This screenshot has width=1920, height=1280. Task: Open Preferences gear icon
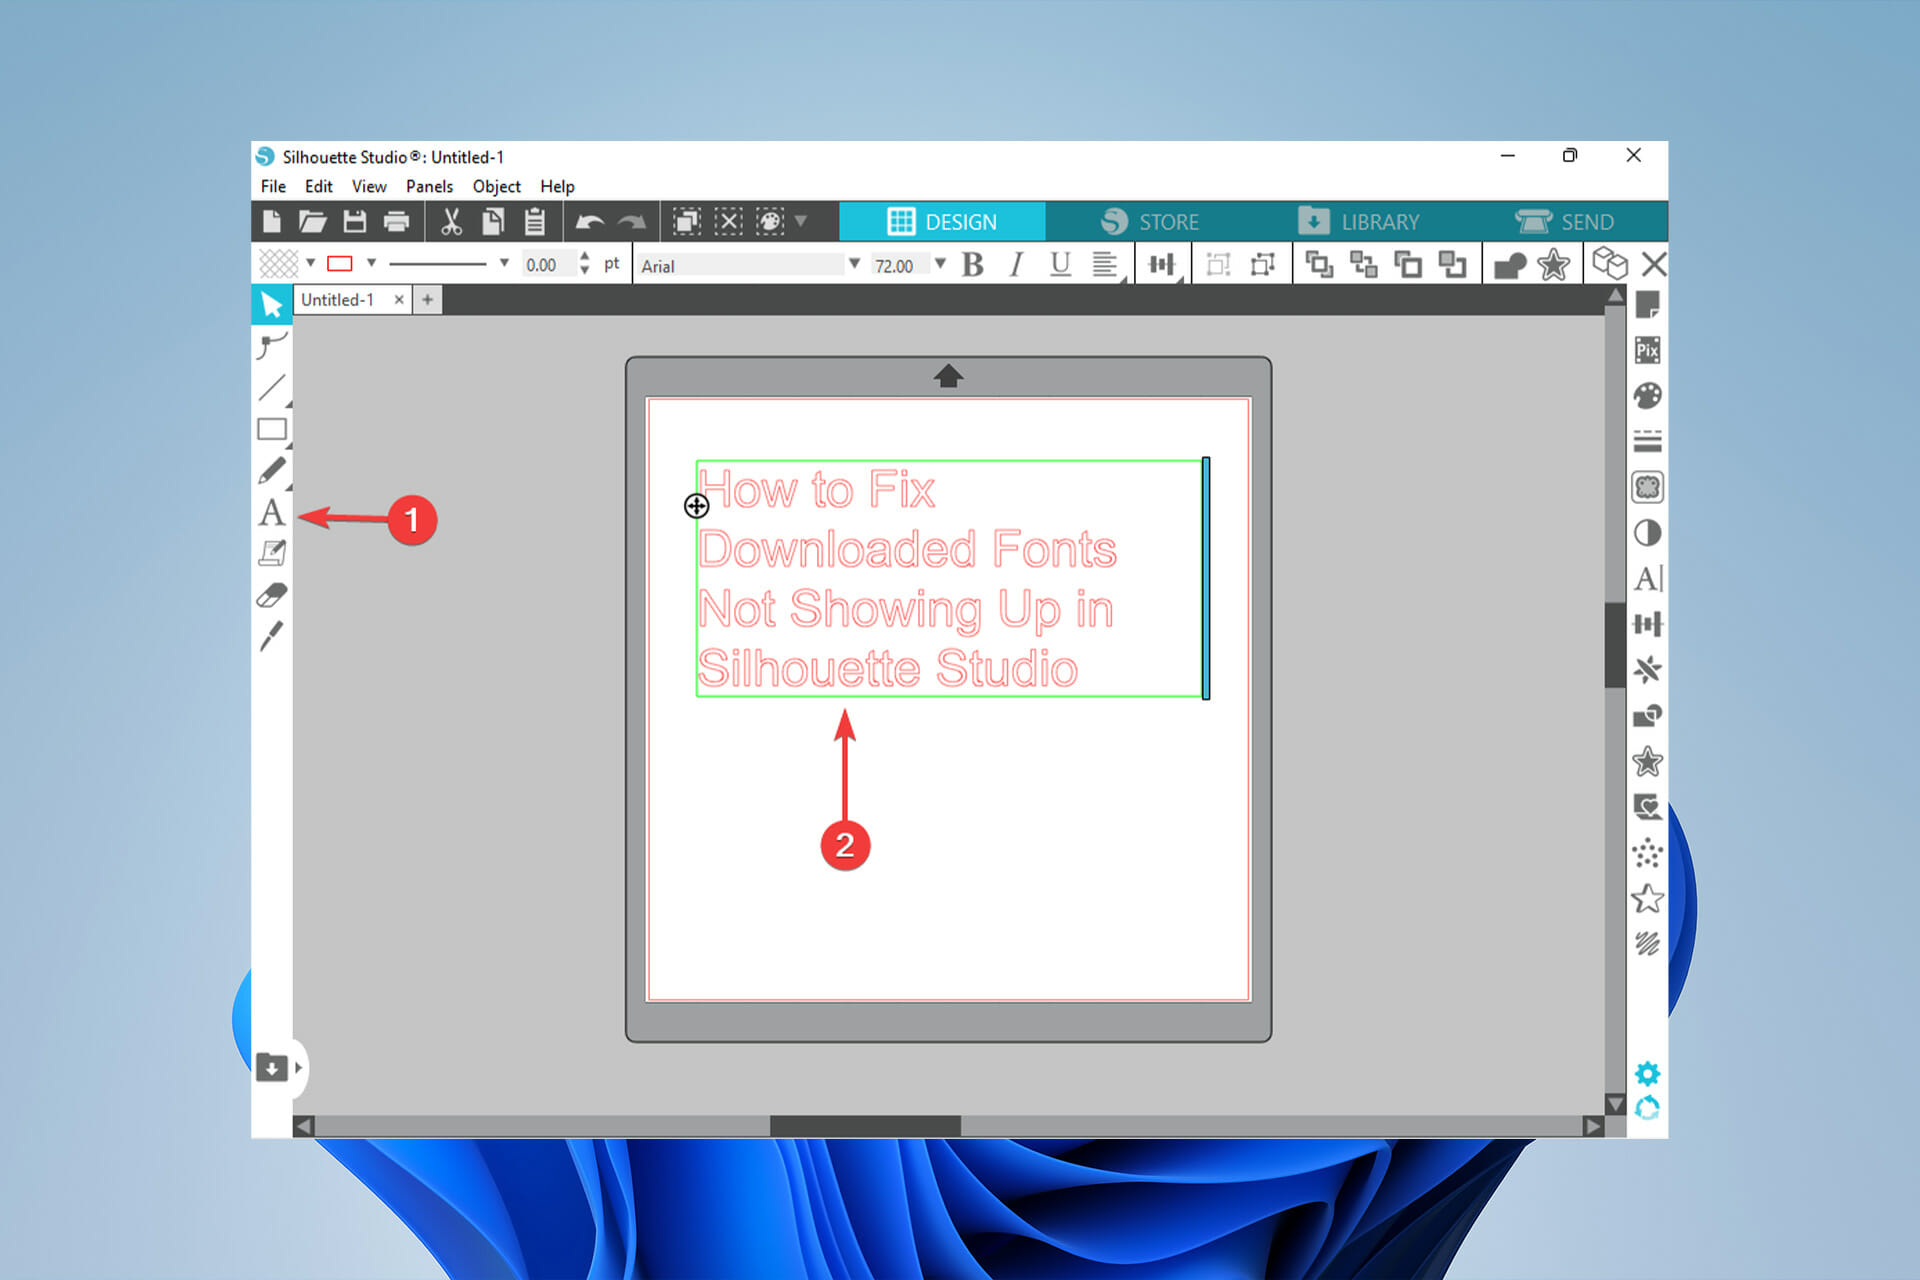1647,1074
